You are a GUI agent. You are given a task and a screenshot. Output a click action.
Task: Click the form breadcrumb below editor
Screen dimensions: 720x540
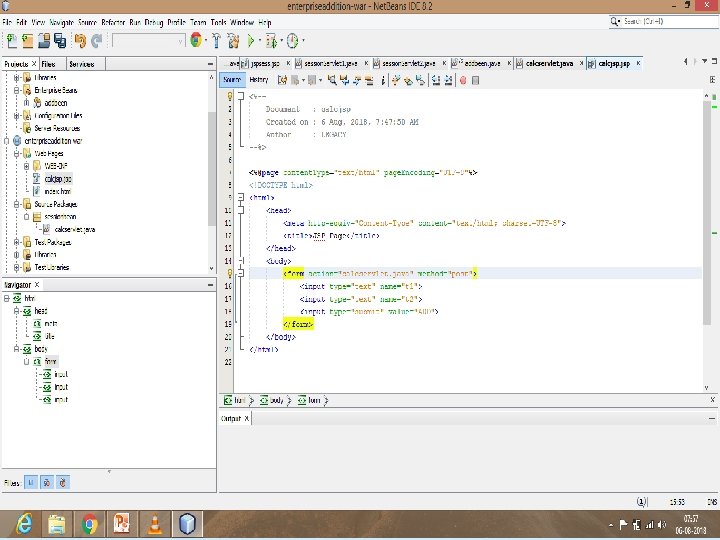click(314, 400)
